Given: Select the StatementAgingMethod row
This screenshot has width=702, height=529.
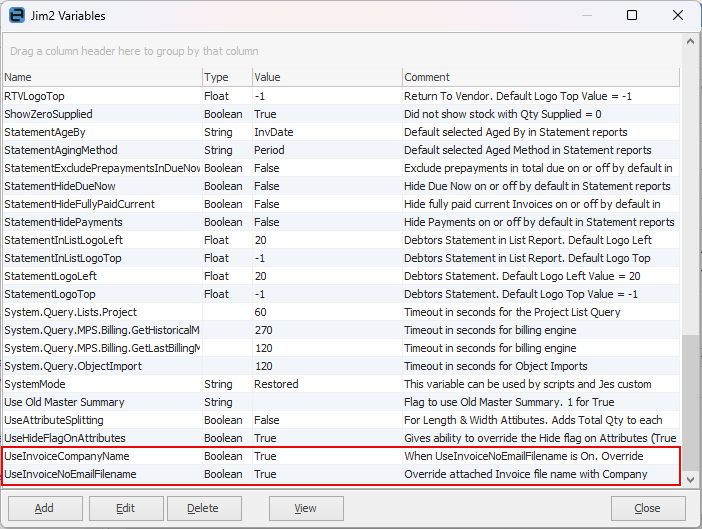Looking at the screenshot, I should 341,150.
